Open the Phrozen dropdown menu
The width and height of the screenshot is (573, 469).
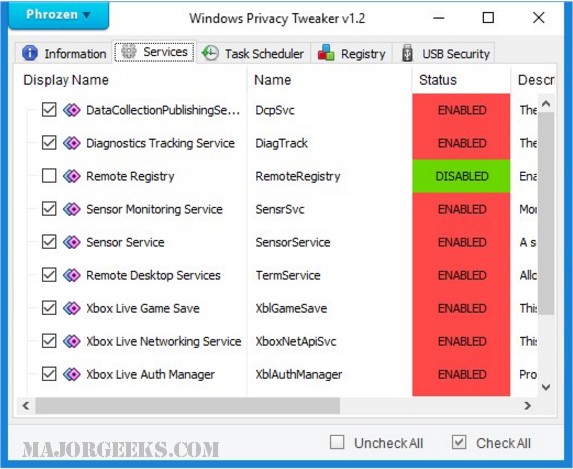point(58,15)
